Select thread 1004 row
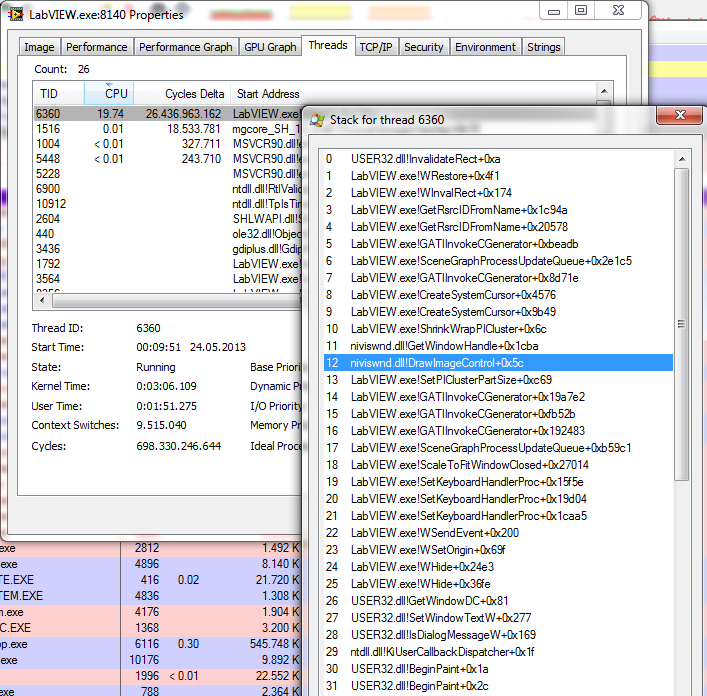This screenshot has height=696, width=707. point(169,144)
